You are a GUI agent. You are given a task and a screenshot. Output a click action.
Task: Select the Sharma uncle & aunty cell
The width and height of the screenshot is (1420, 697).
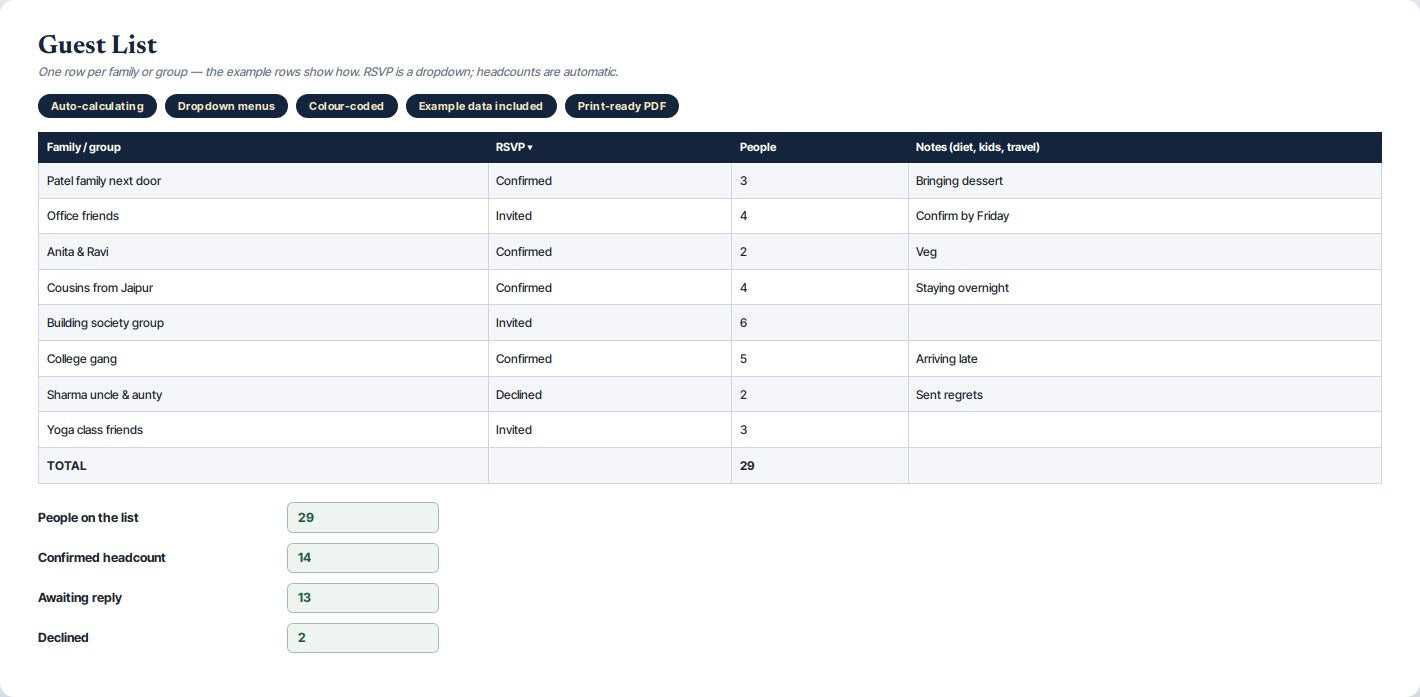point(263,395)
